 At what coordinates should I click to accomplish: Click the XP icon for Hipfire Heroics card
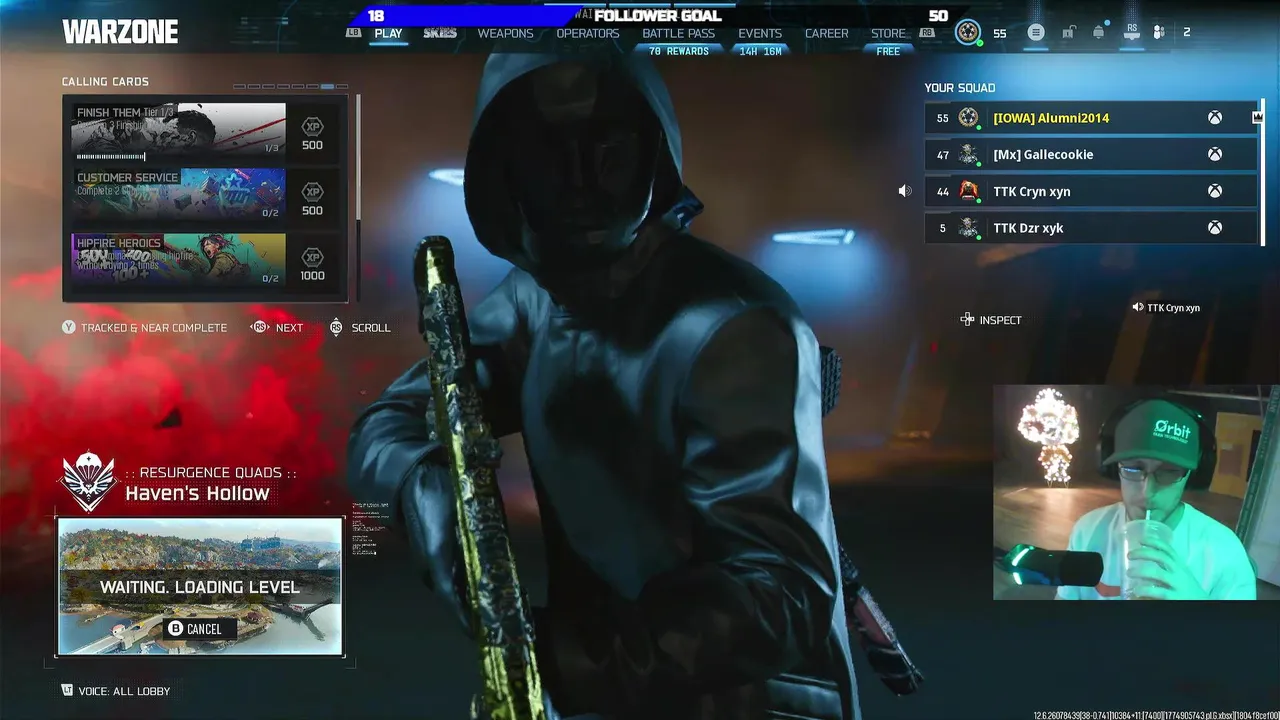pos(312,257)
